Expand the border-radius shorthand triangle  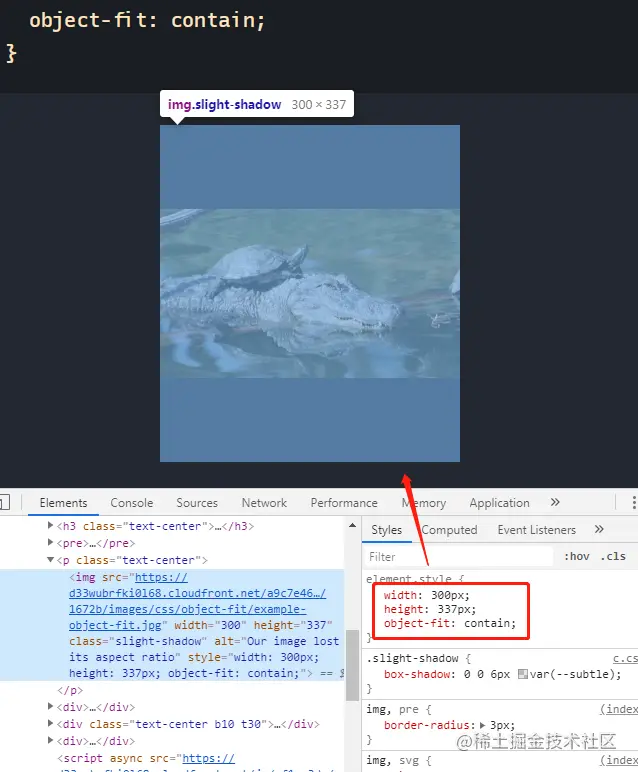(482, 725)
